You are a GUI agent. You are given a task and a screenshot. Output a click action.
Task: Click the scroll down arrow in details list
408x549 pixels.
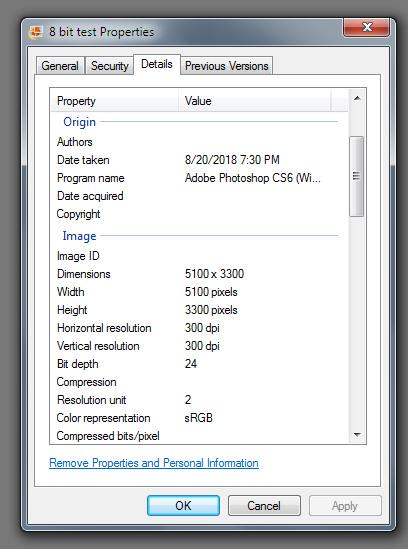357,435
